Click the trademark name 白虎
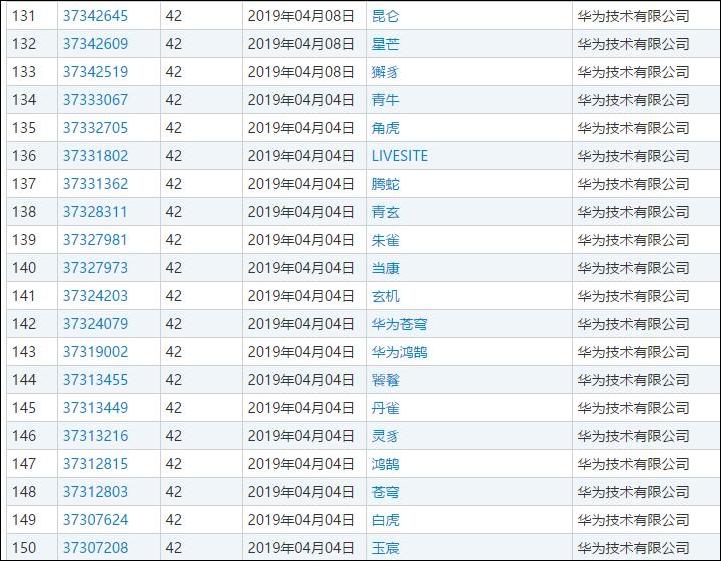This screenshot has height=561, width=721. [x=385, y=520]
